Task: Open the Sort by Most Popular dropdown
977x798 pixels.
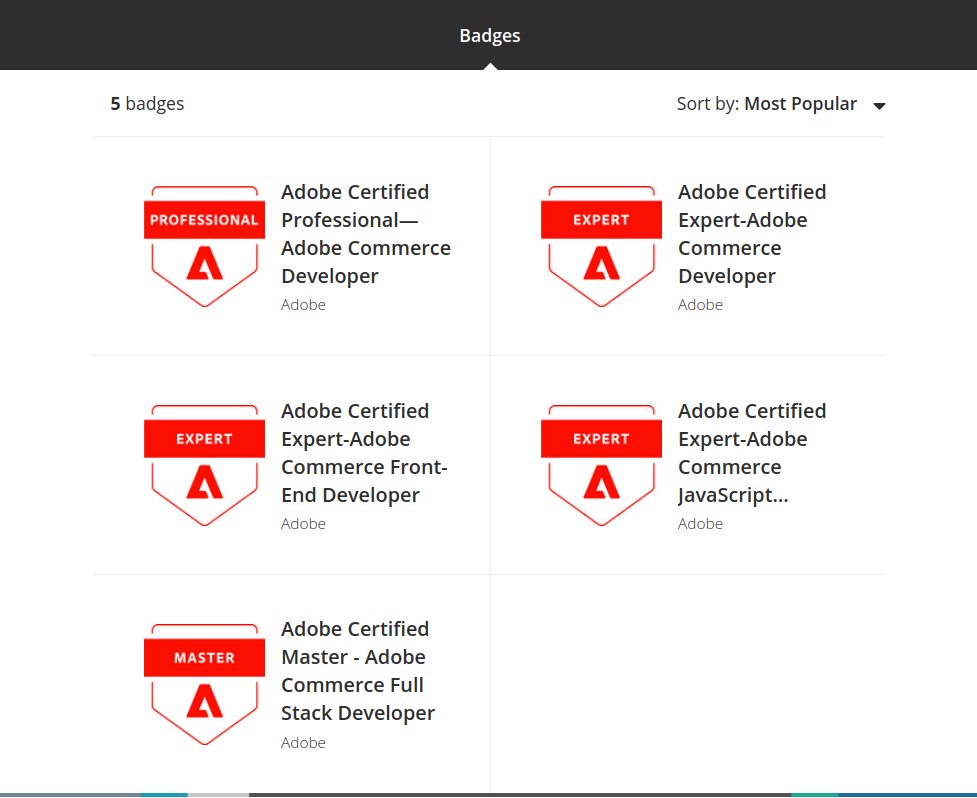Action: point(781,104)
